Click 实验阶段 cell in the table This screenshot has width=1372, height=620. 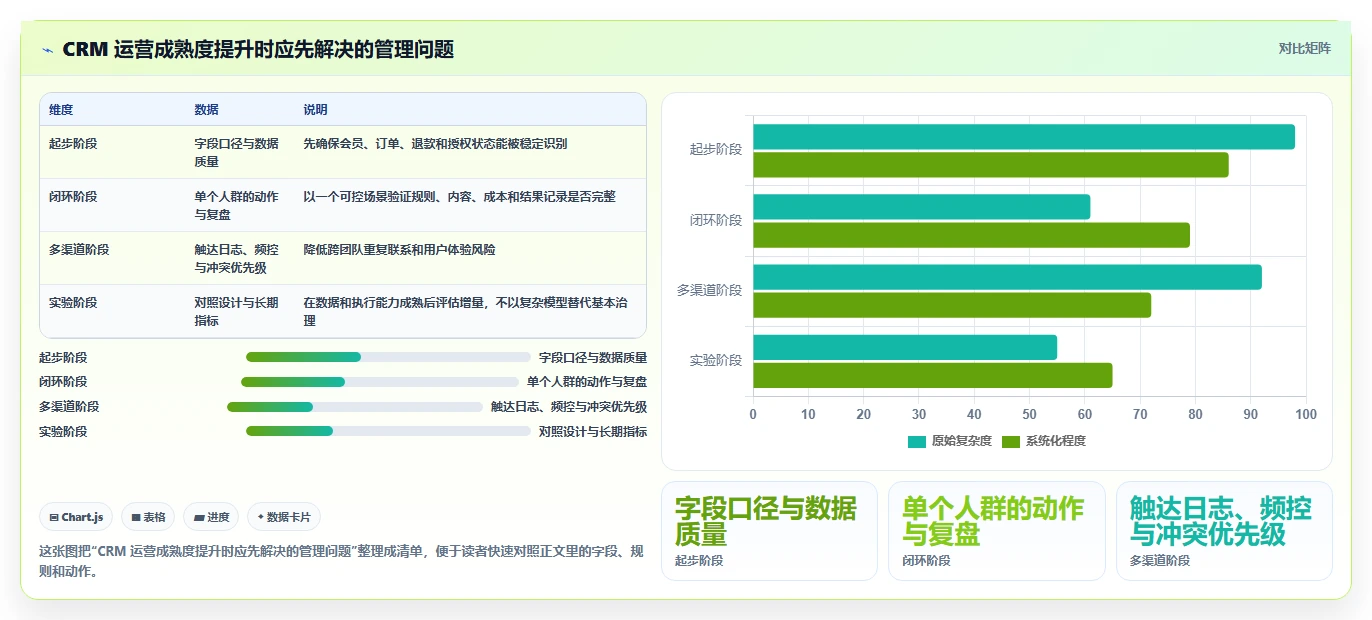click(x=73, y=303)
